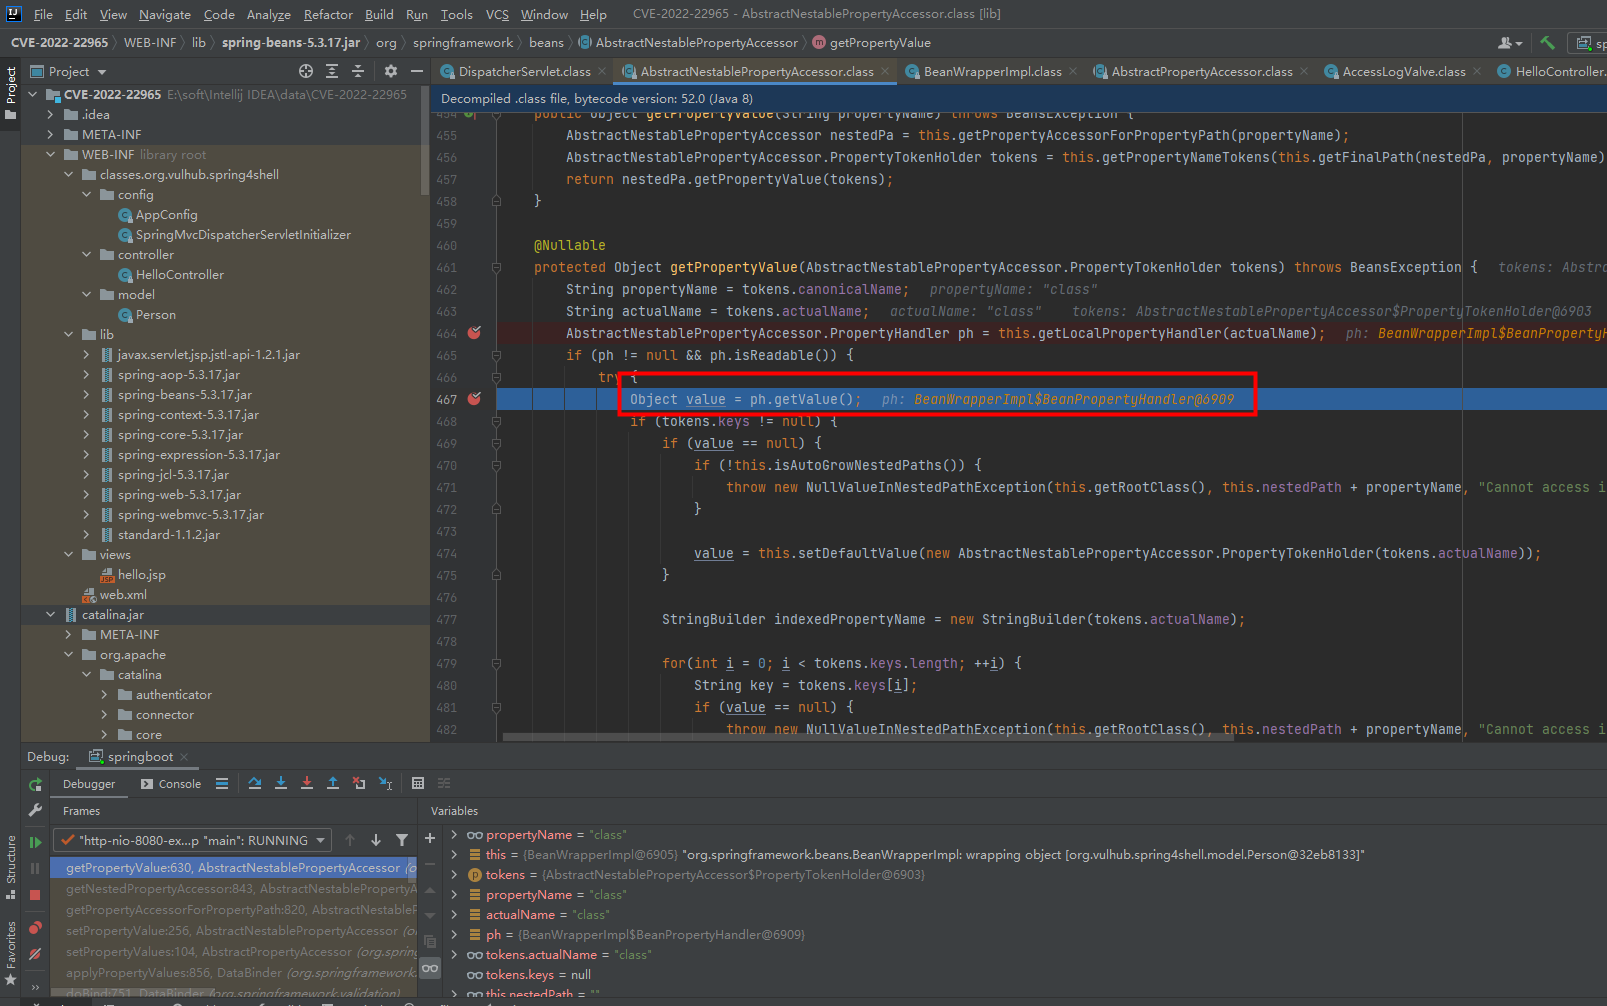Click Show Execution Point lines icon
The height and width of the screenshot is (1006, 1607).
pos(222,784)
